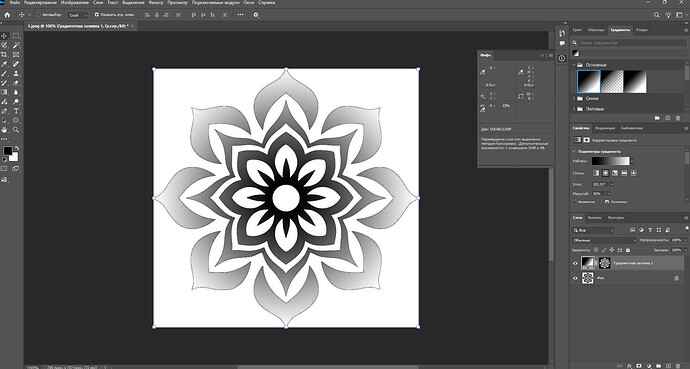Viewport: 690px width, 369px height.
Task: Select the Ellipse shape tool
Action: click(16, 121)
